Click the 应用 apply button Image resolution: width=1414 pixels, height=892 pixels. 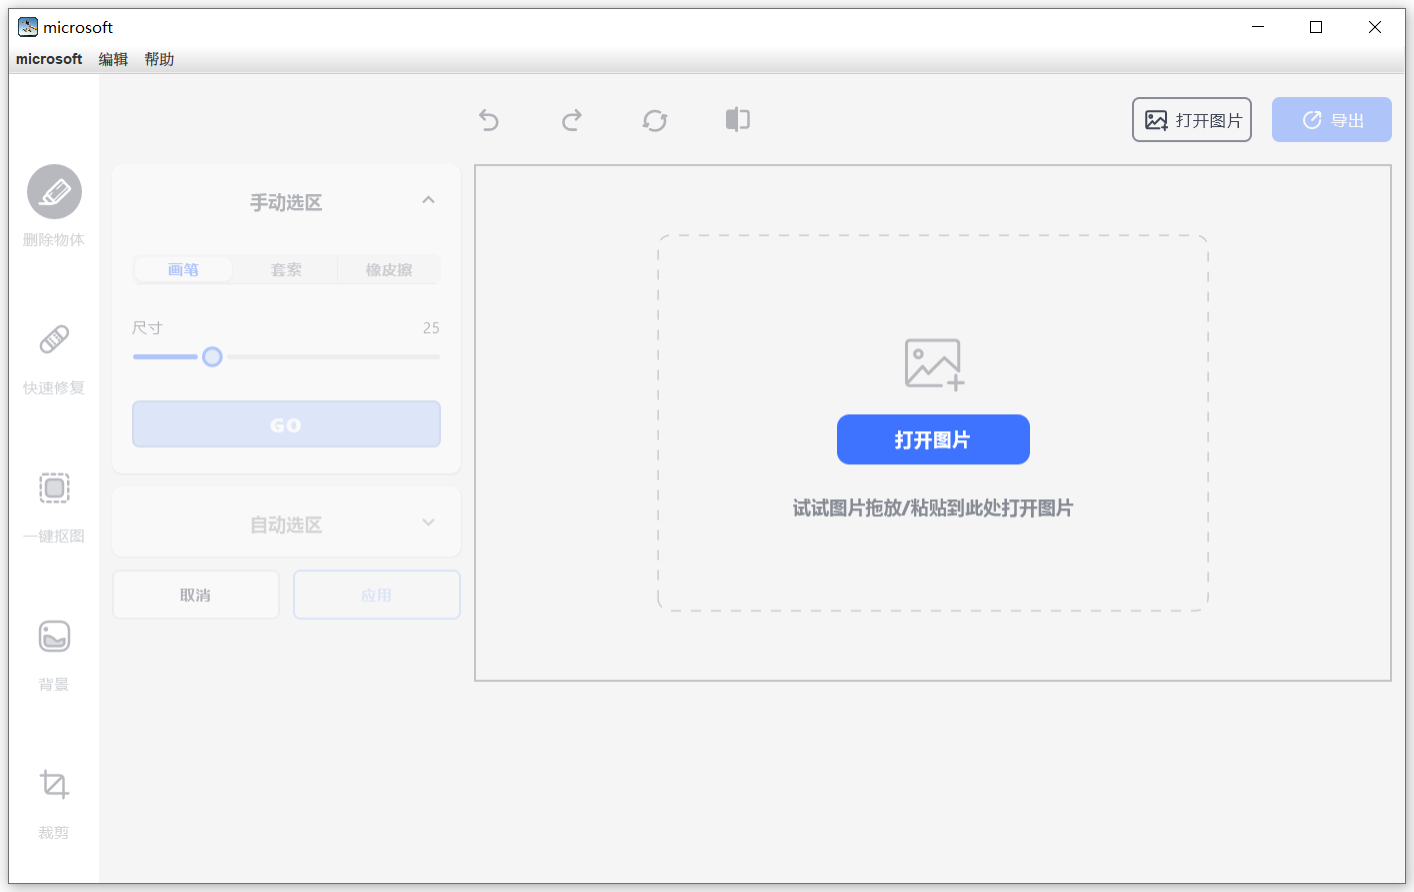(377, 595)
